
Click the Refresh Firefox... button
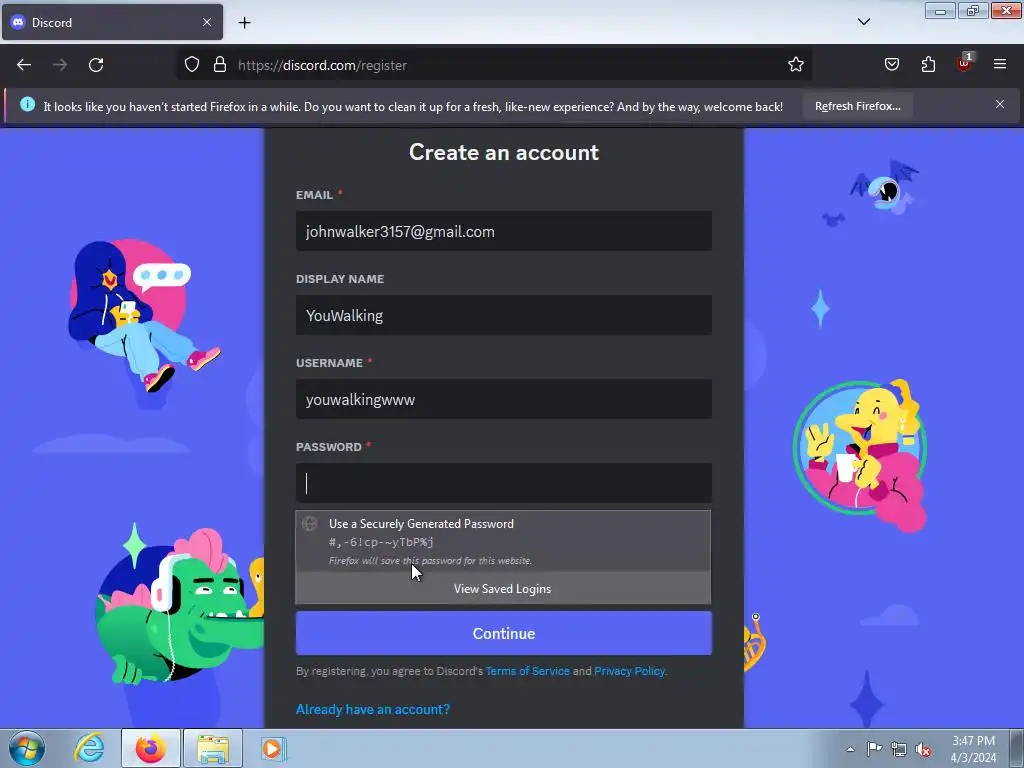coord(857,106)
